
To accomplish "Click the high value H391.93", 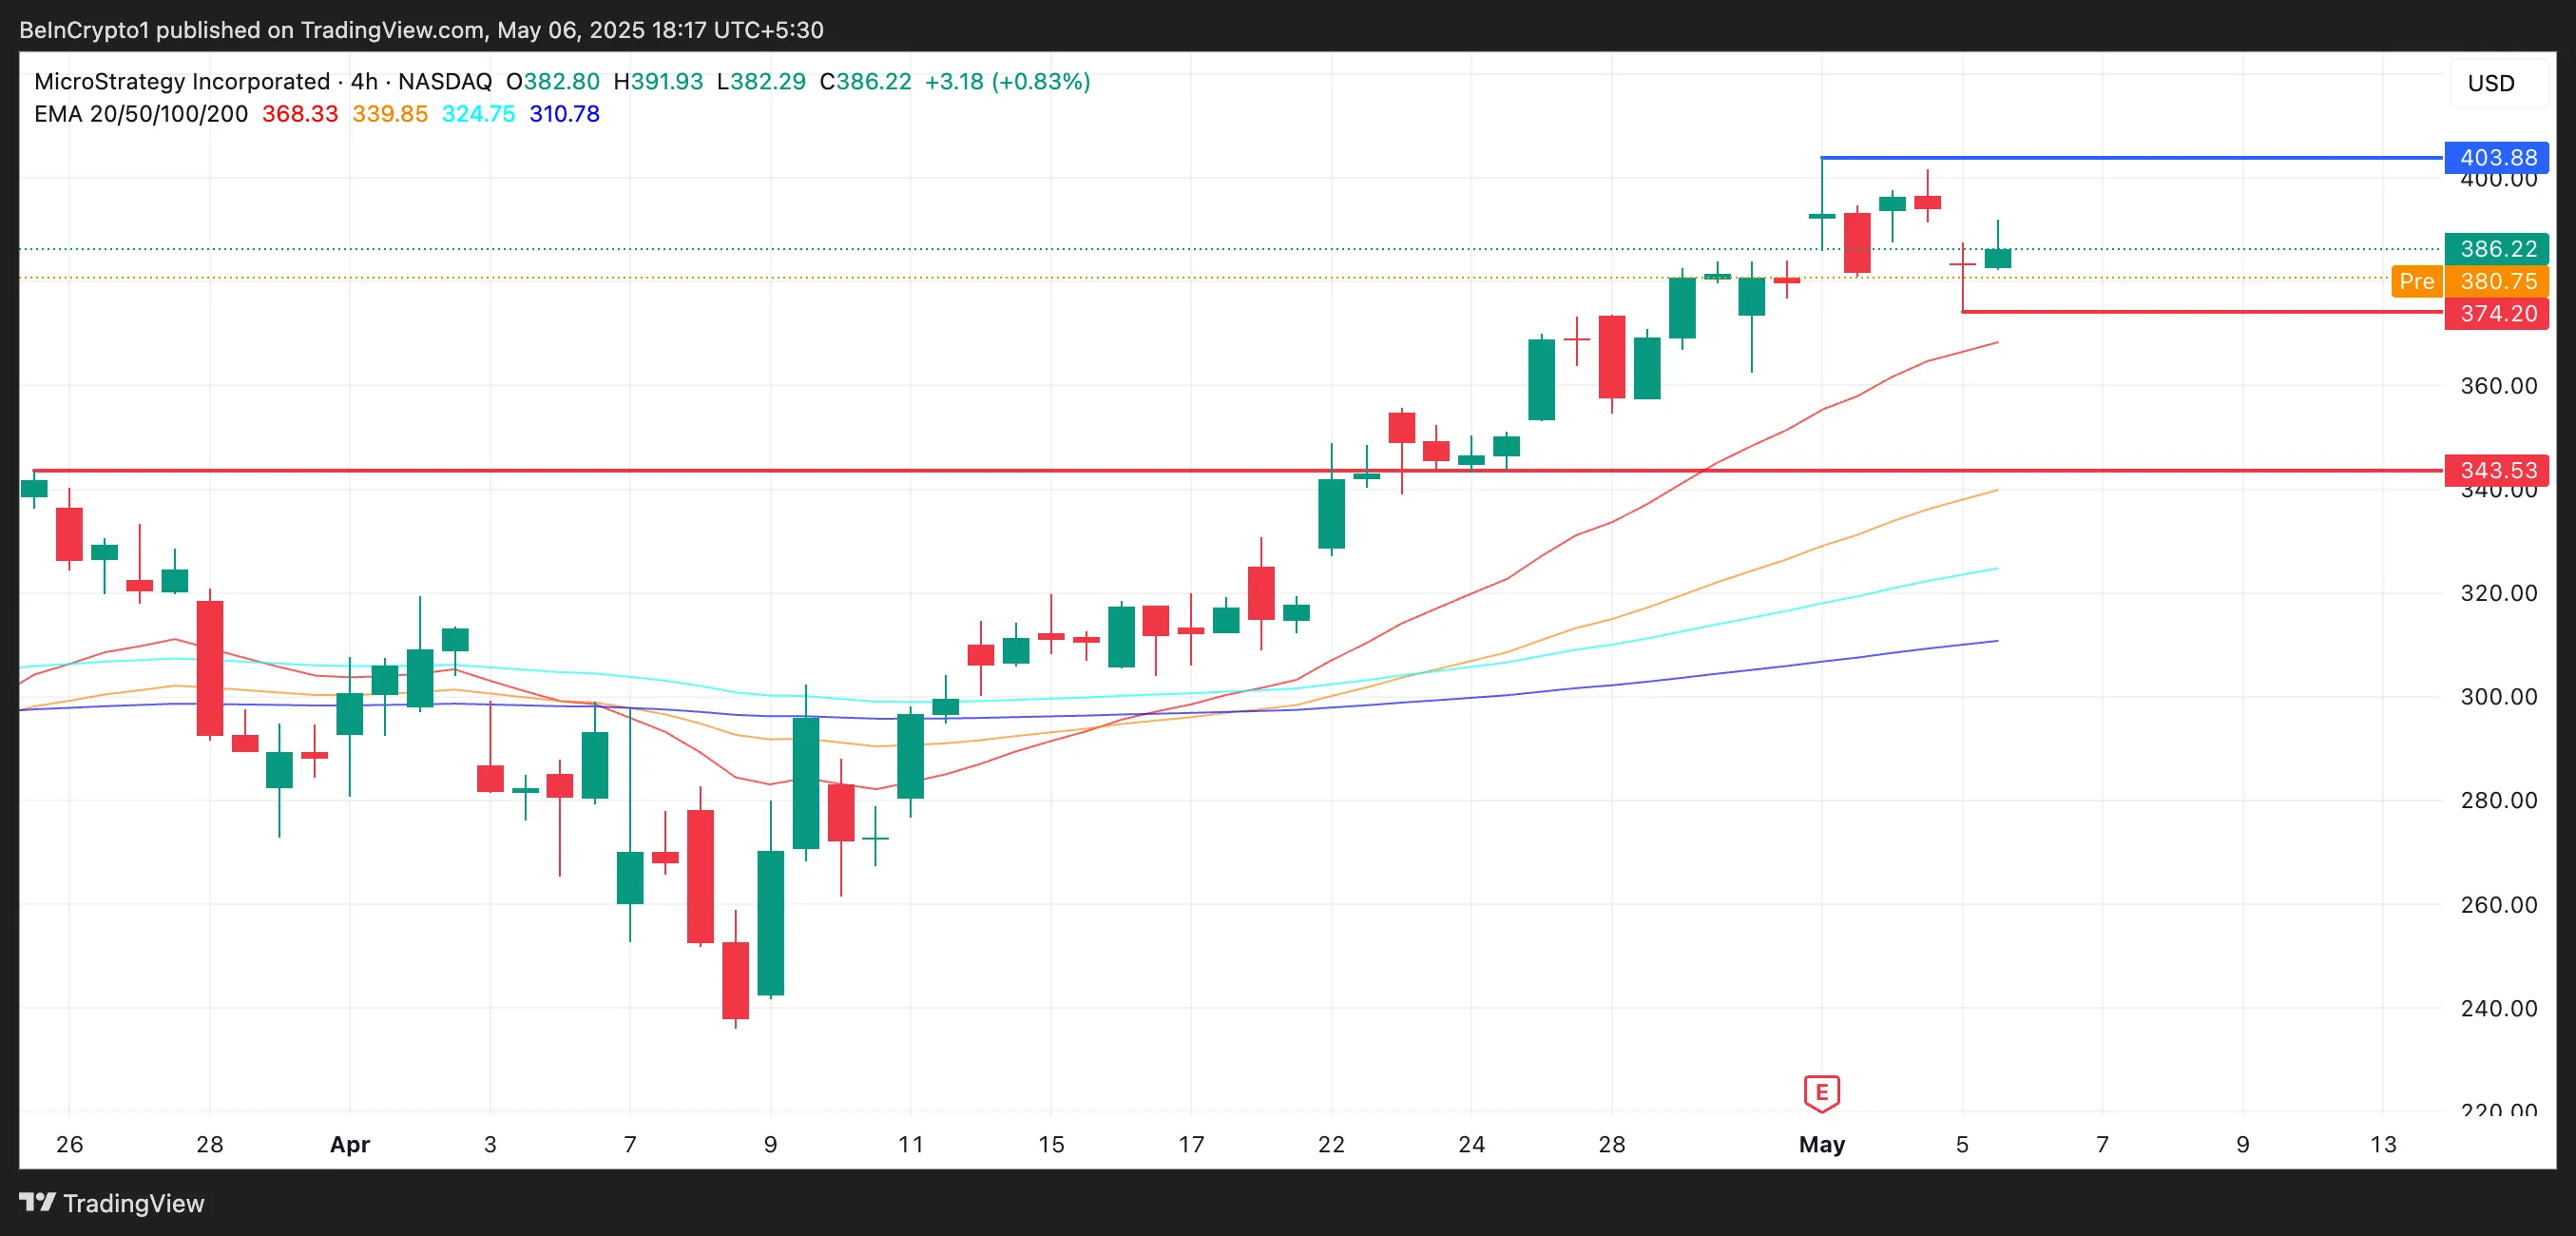I will pyautogui.click(x=658, y=81).
